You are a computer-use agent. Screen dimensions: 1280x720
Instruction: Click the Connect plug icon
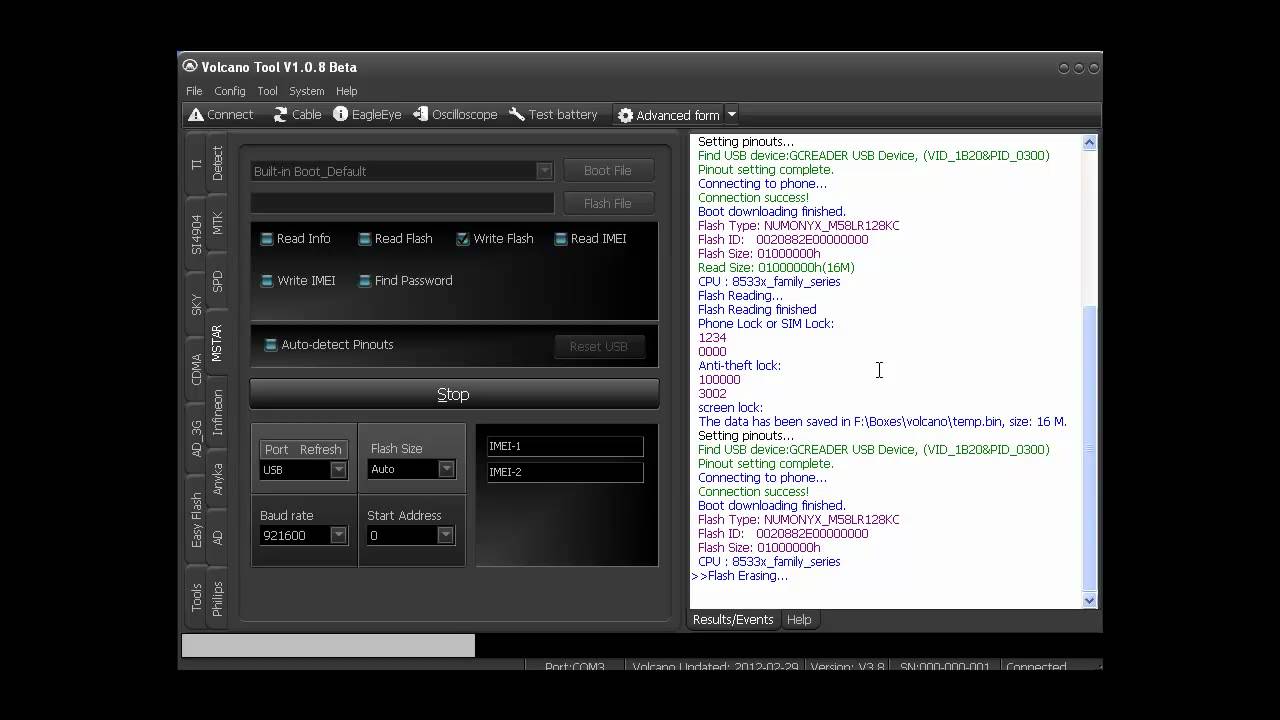pos(196,114)
